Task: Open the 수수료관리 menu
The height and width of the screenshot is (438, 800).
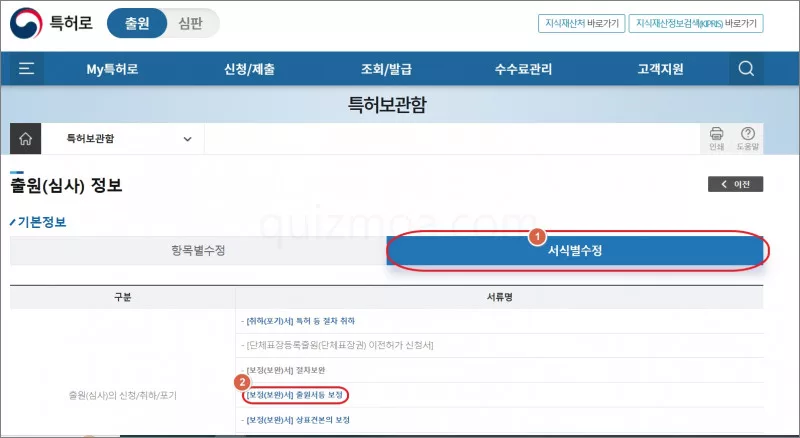Action: pos(523,69)
